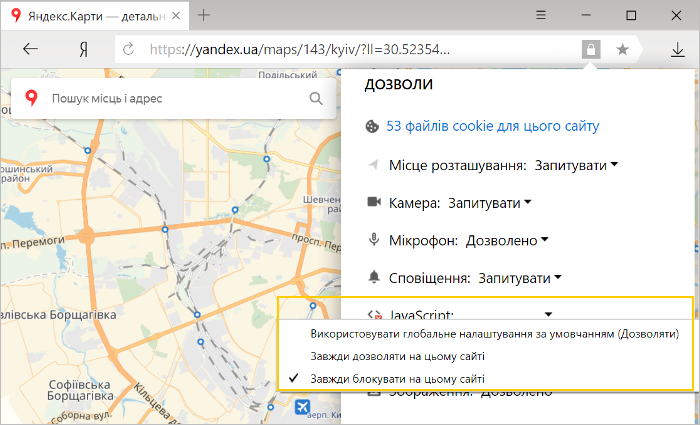
Task: Expand the Місце розташування dropdown
Action: pos(576,165)
